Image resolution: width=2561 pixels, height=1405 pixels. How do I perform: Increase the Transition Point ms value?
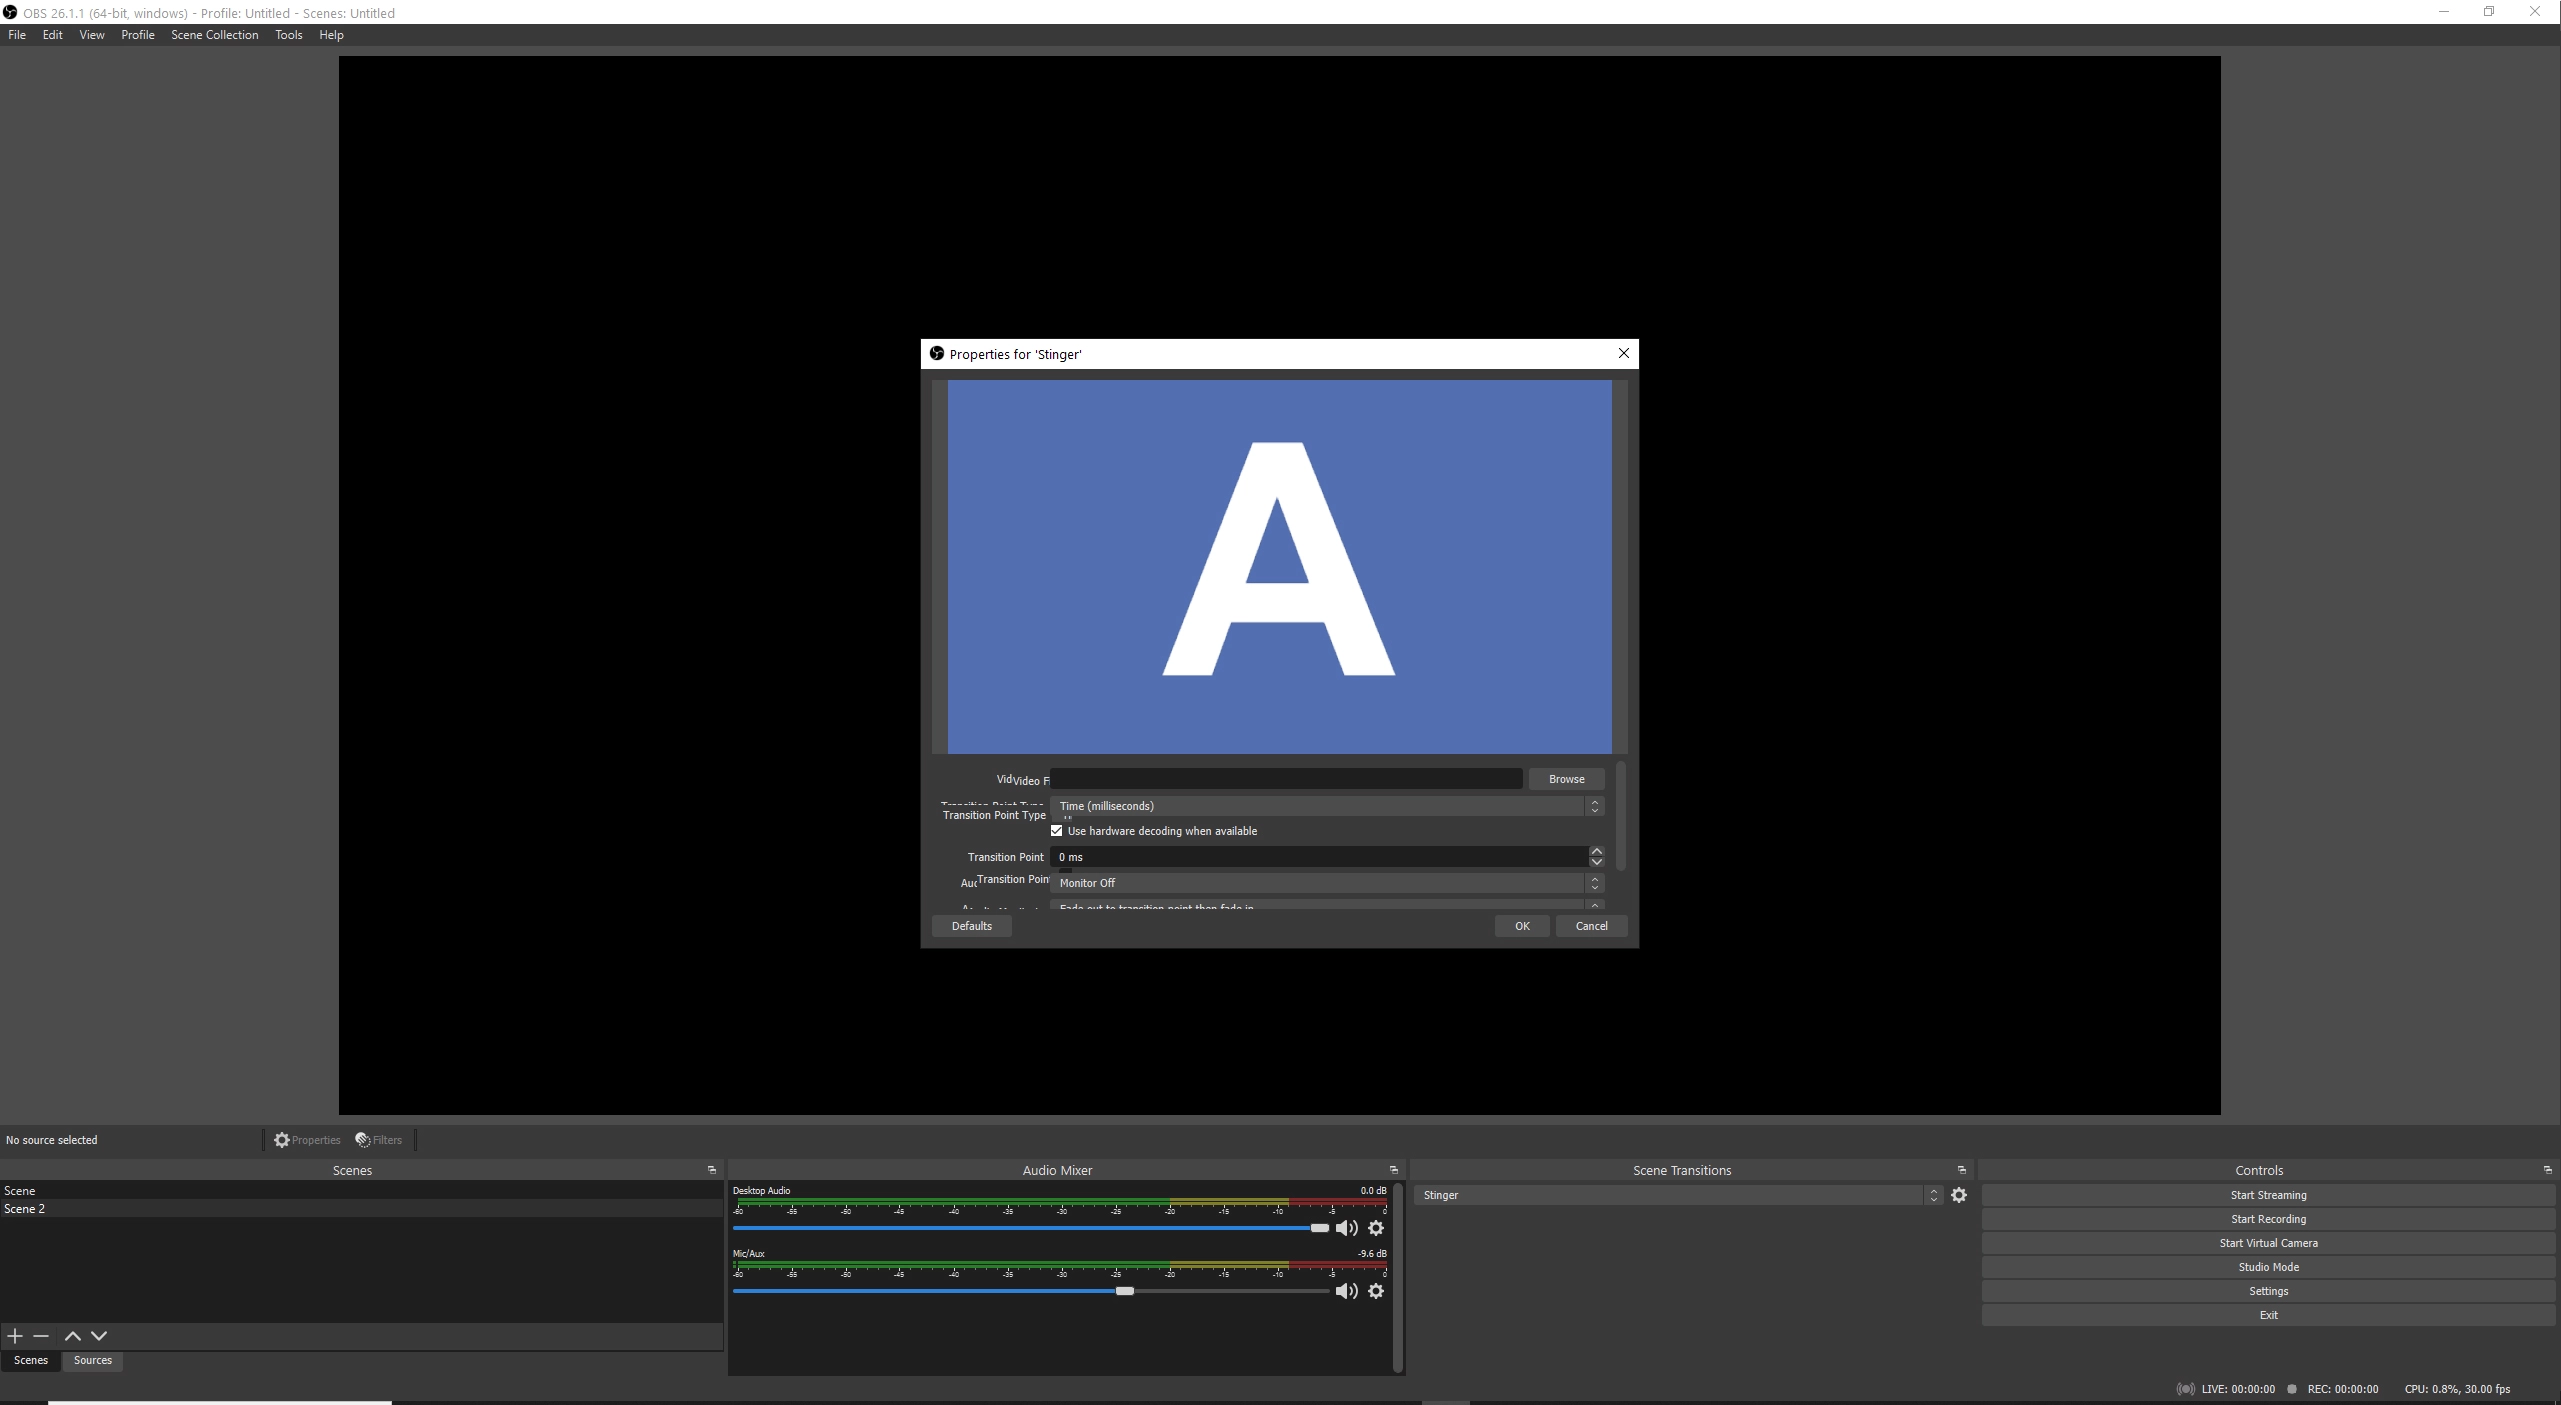[1596, 851]
